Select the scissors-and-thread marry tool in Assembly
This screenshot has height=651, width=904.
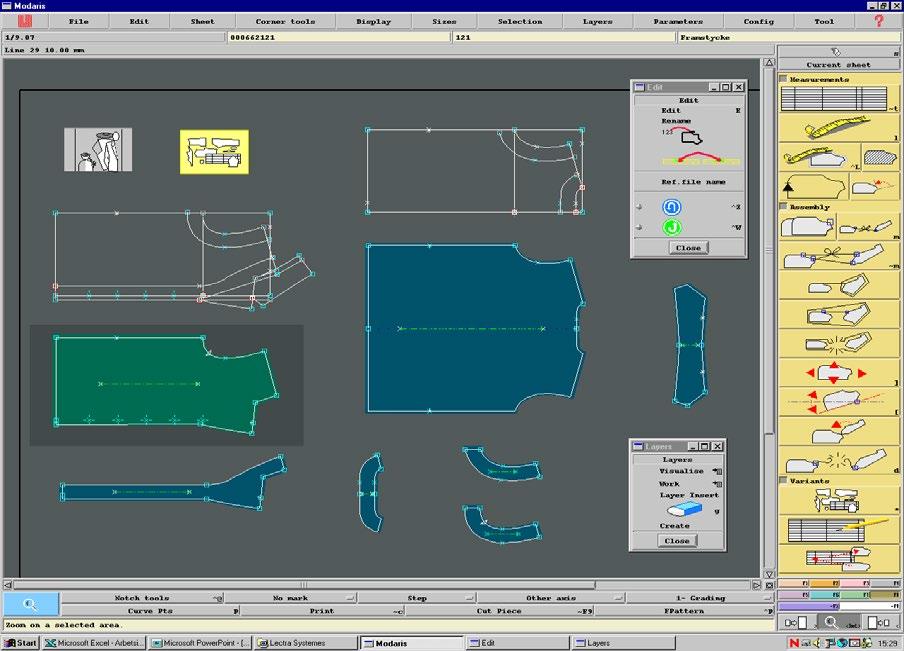[838, 256]
